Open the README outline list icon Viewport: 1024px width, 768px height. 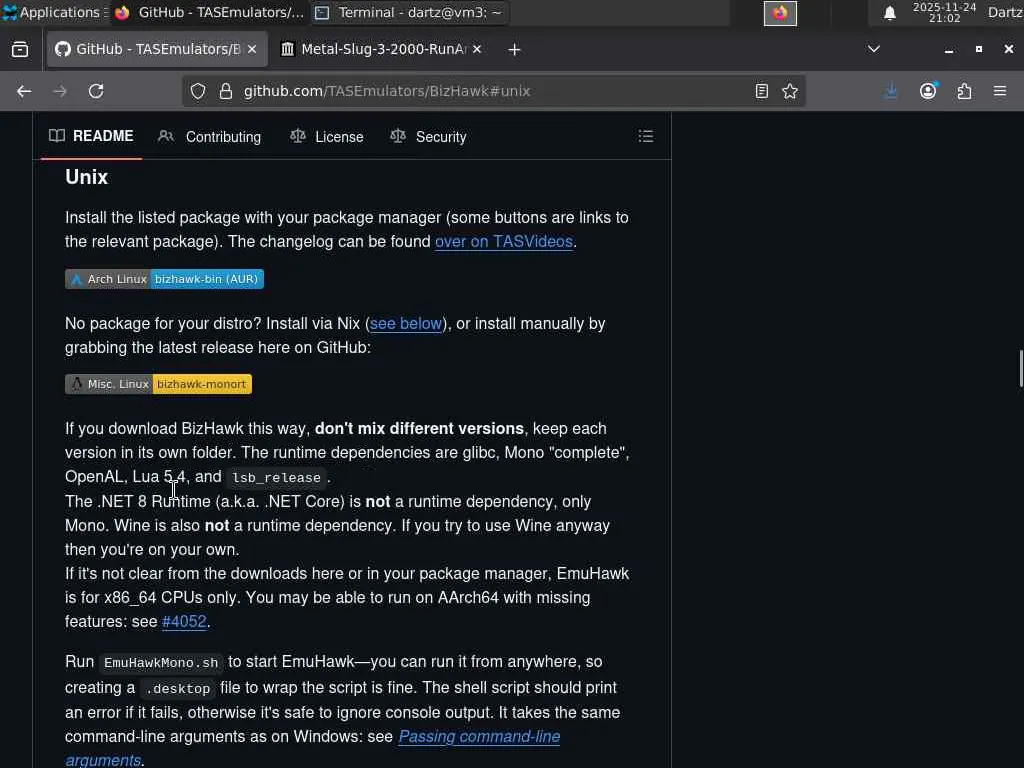pos(646,136)
